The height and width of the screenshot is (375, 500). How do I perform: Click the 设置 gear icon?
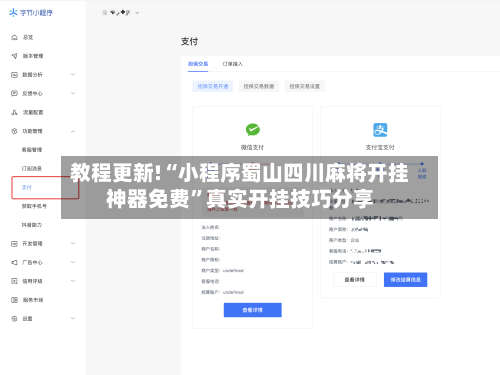(x=14, y=319)
